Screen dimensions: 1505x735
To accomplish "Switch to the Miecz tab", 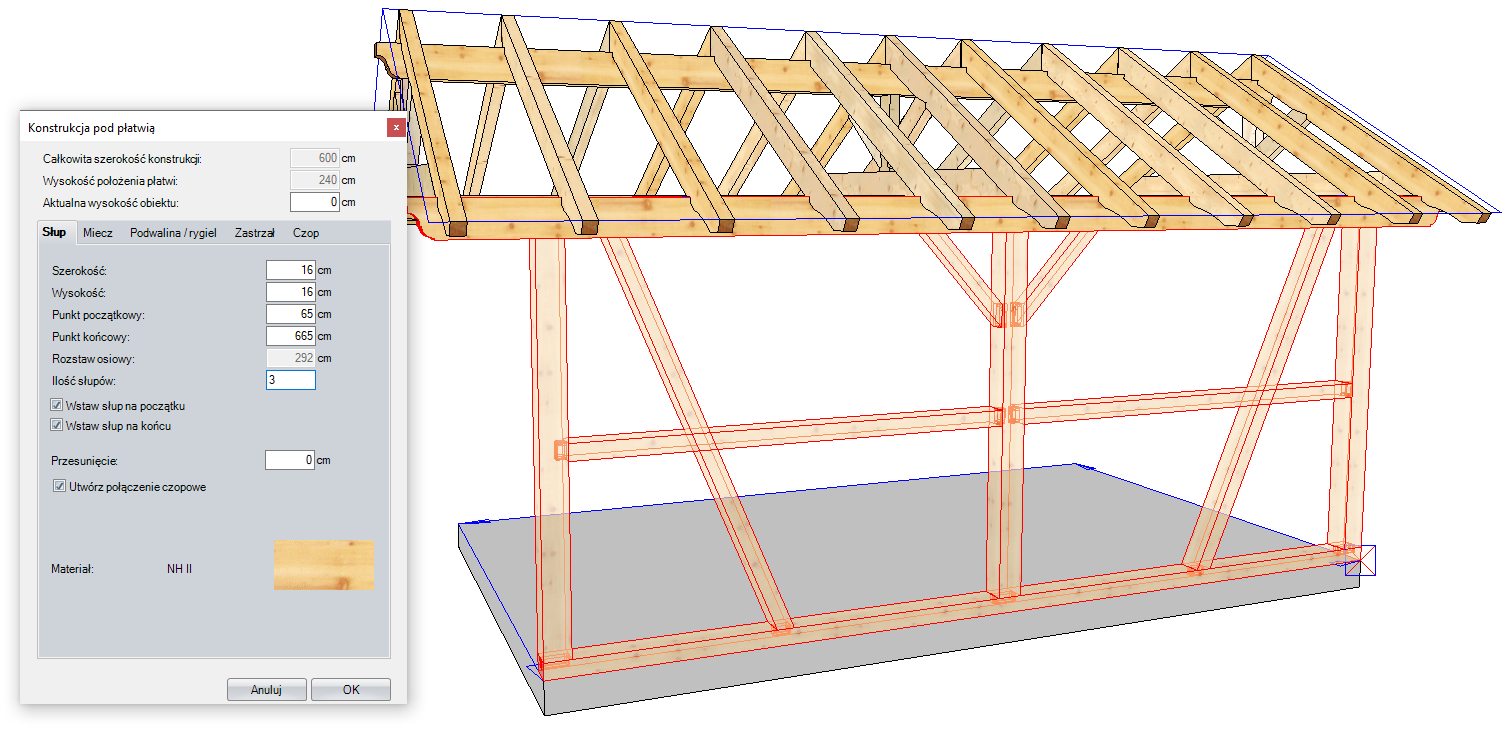I will tap(97, 233).
